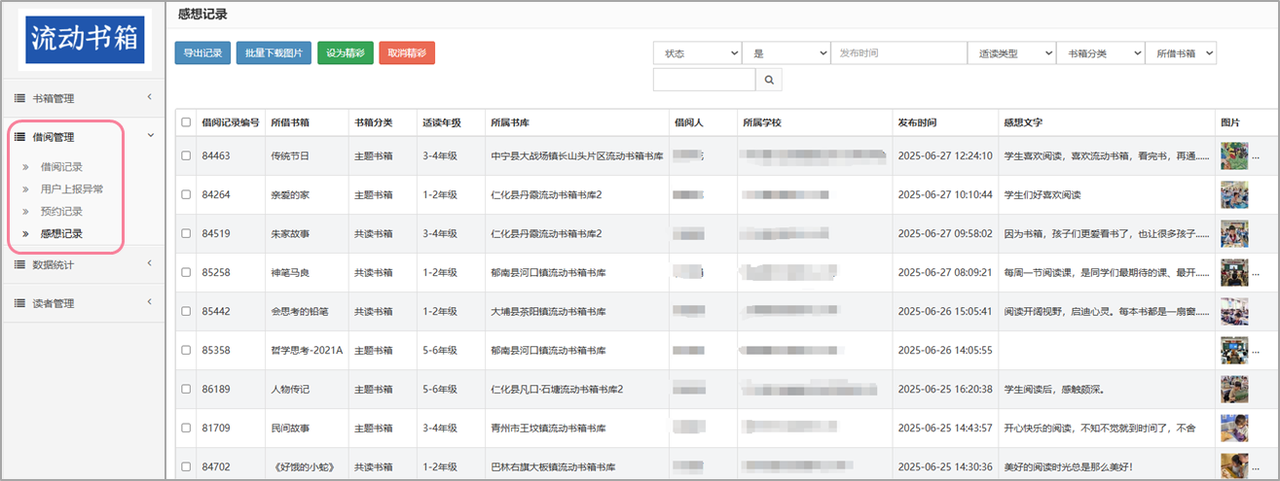Click the cell 神笔马良
The image size is (1280, 481).
(x=290, y=272)
